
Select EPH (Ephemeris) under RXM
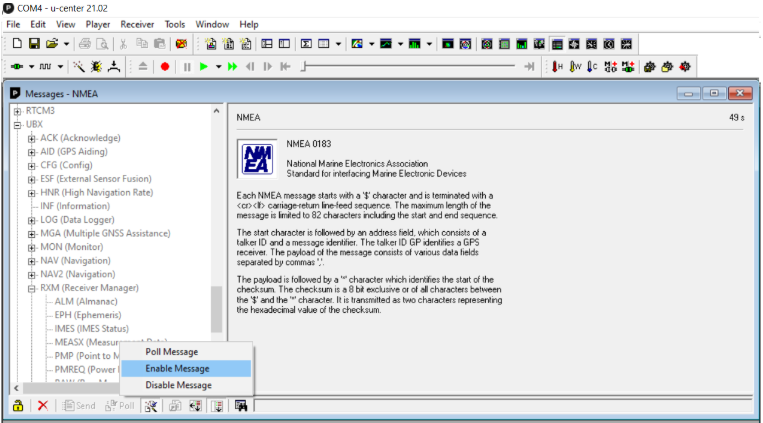(x=88, y=315)
